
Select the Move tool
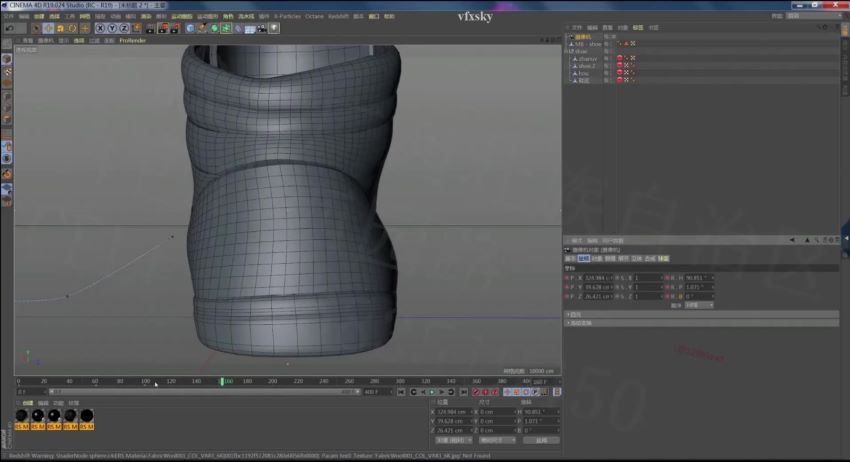click(x=48, y=28)
